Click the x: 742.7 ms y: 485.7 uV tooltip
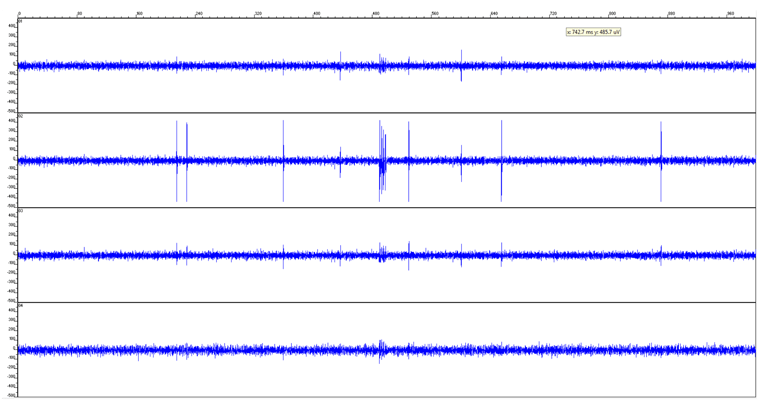This screenshot has width=768, height=413. pos(594,32)
